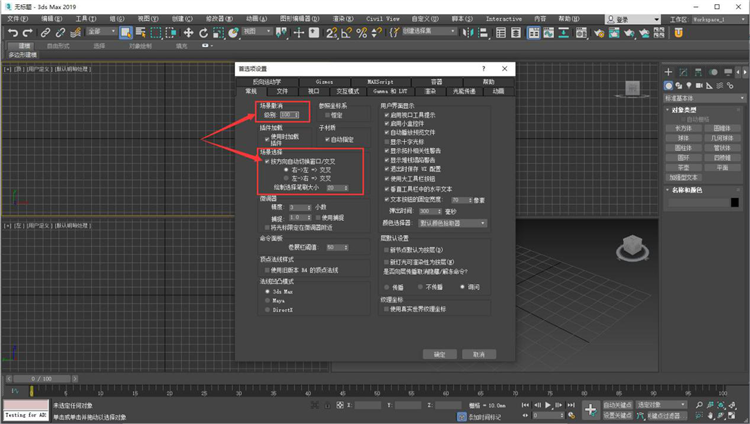Click the 长方体 box primitive button

pyautogui.click(x=684, y=128)
